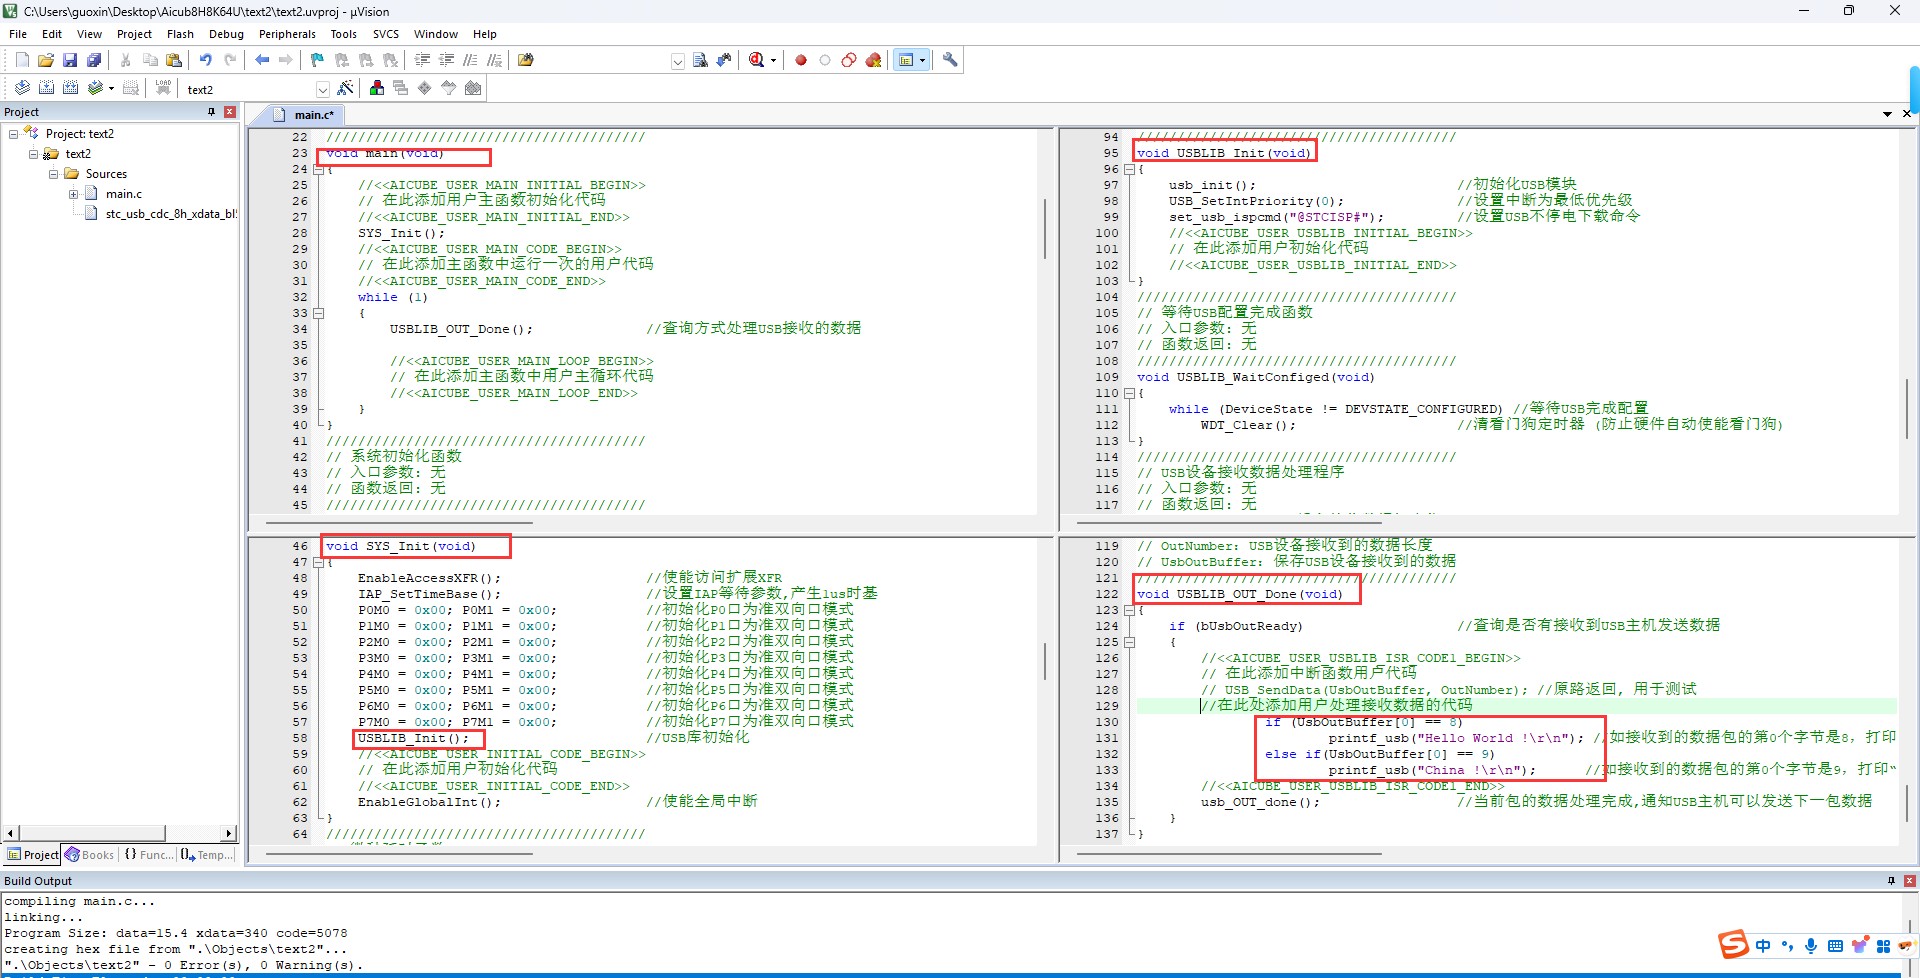Insert a bookmark with the flag icon
Image resolution: width=1920 pixels, height=978 pixels.
(x=317, y=60)
